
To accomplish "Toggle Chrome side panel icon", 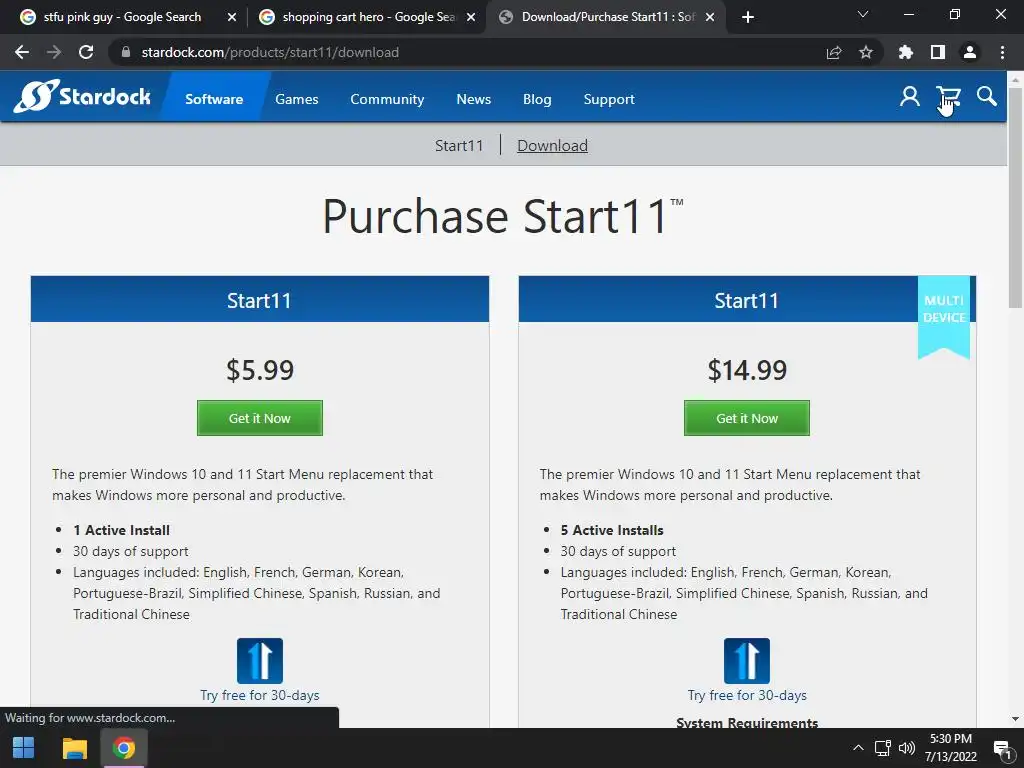I will [x=938, y=52].
